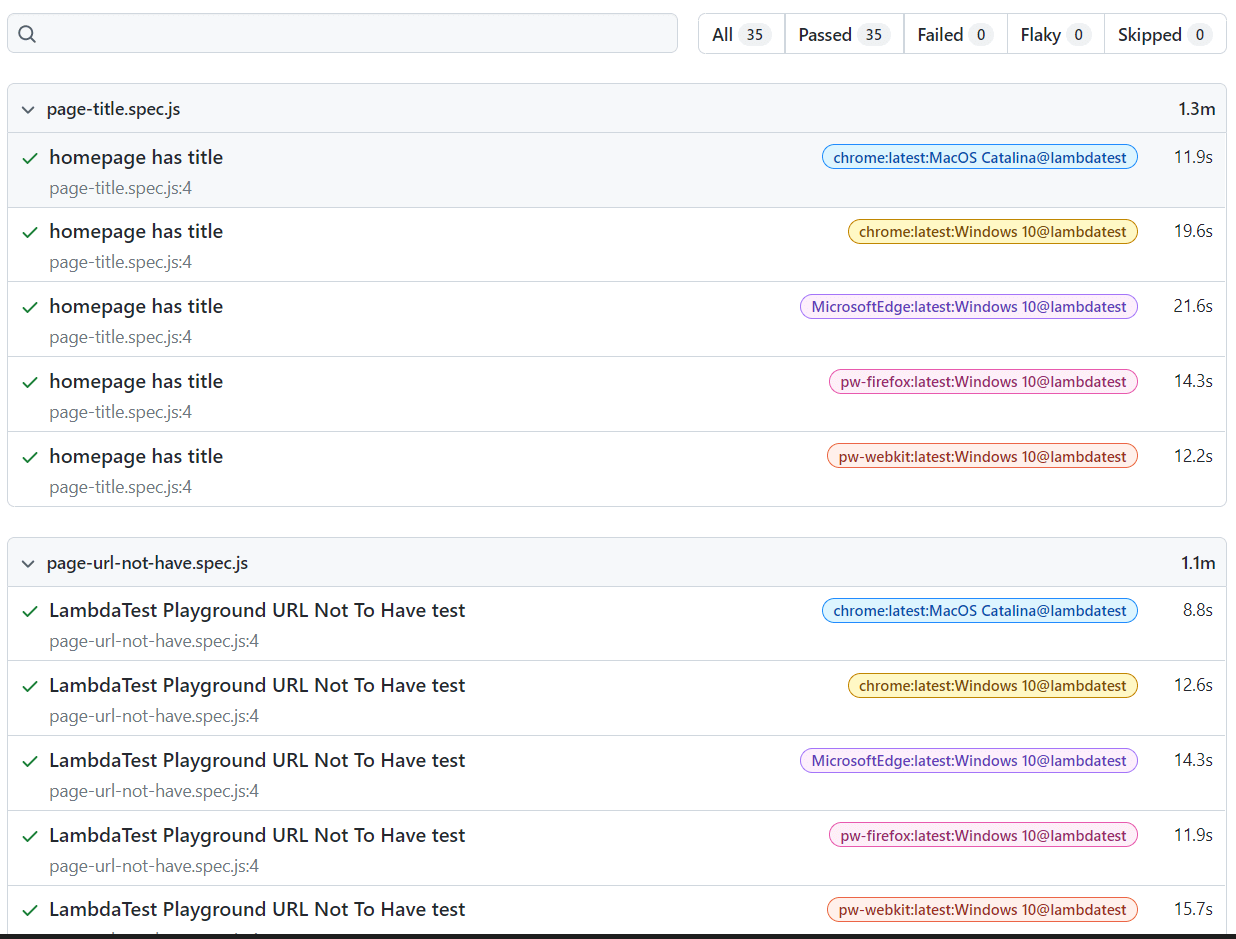The height and width of the screenshot is (939, 1236).
Task: Enable the Skipped tests filter
Action: coord(1164,33)
